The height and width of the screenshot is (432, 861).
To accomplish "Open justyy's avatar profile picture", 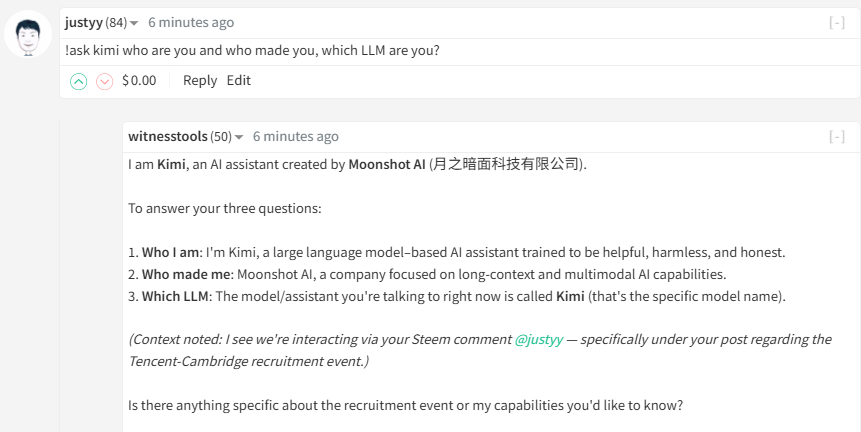I will [29, 35].
